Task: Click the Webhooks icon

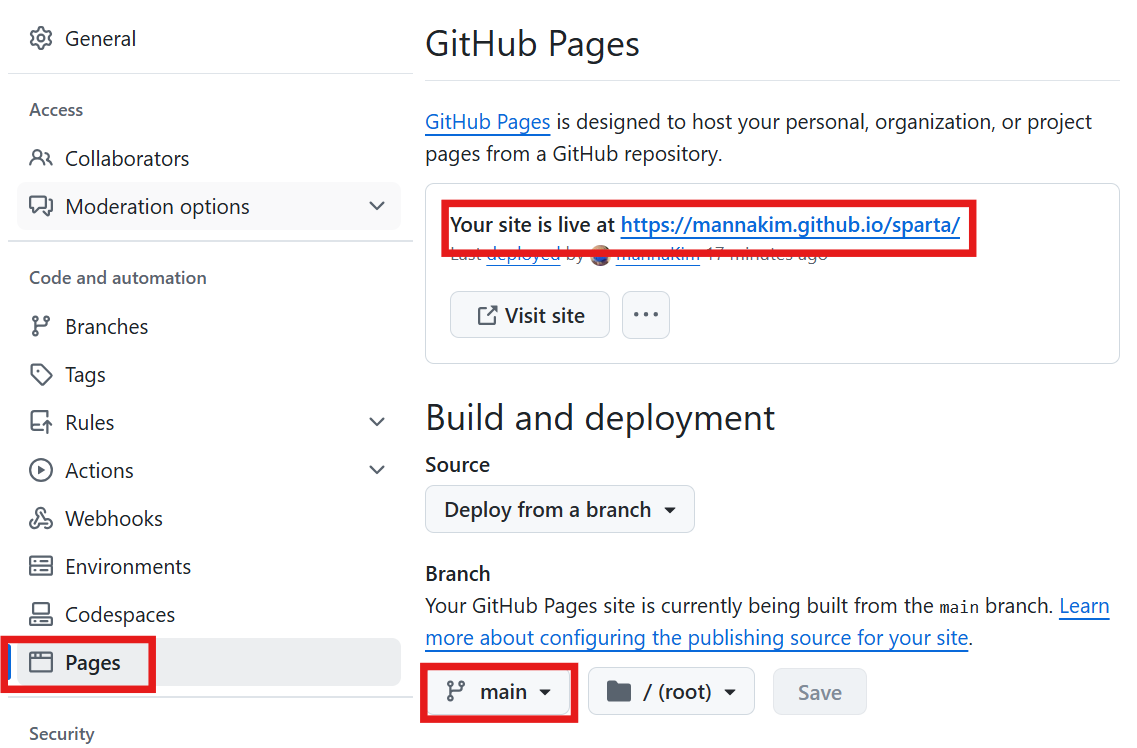Action: 41,518
